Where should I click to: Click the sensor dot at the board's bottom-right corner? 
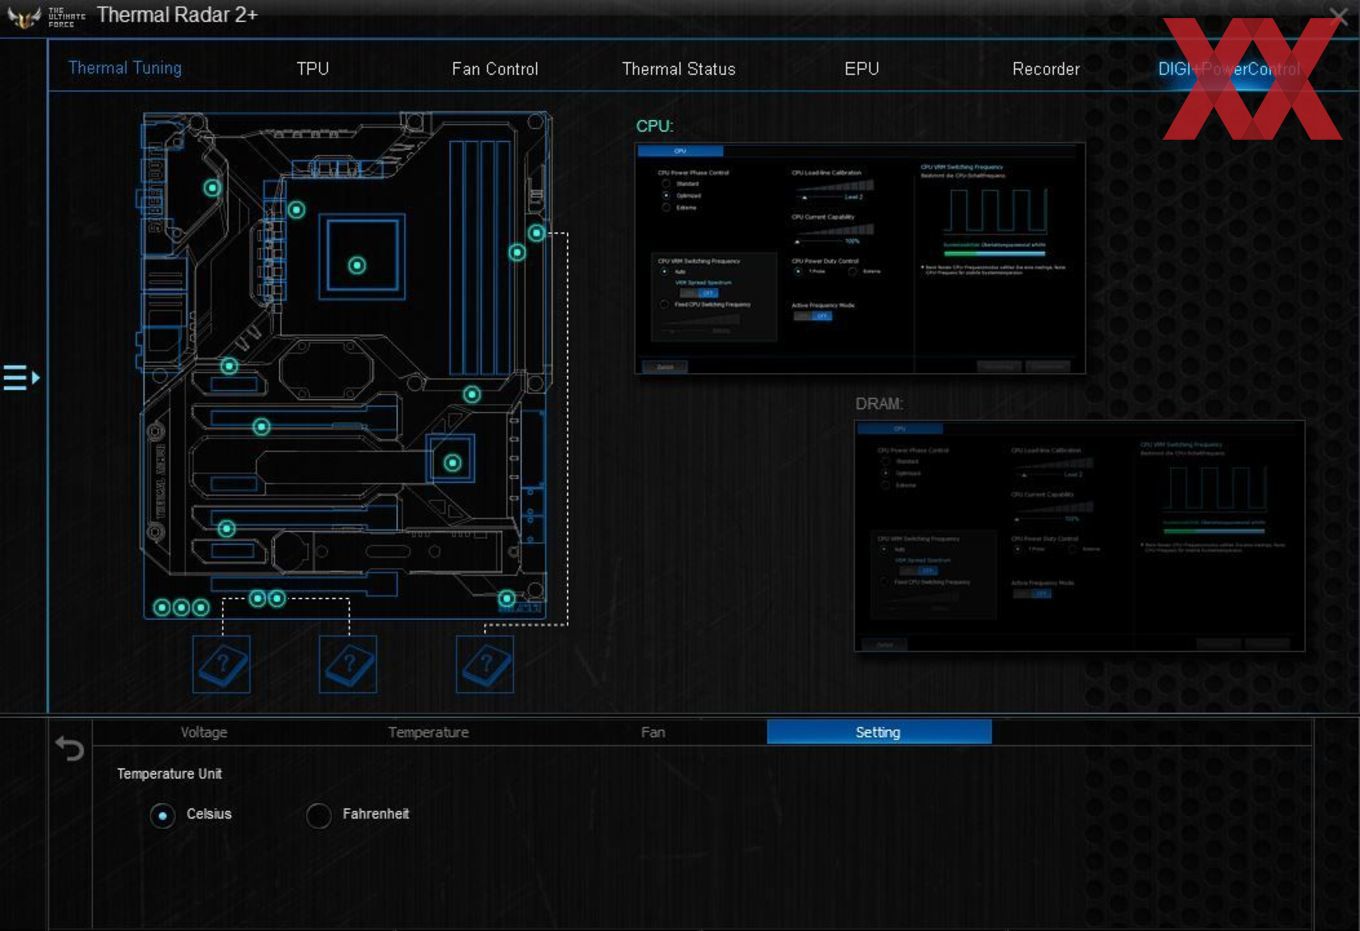(507, 599)
